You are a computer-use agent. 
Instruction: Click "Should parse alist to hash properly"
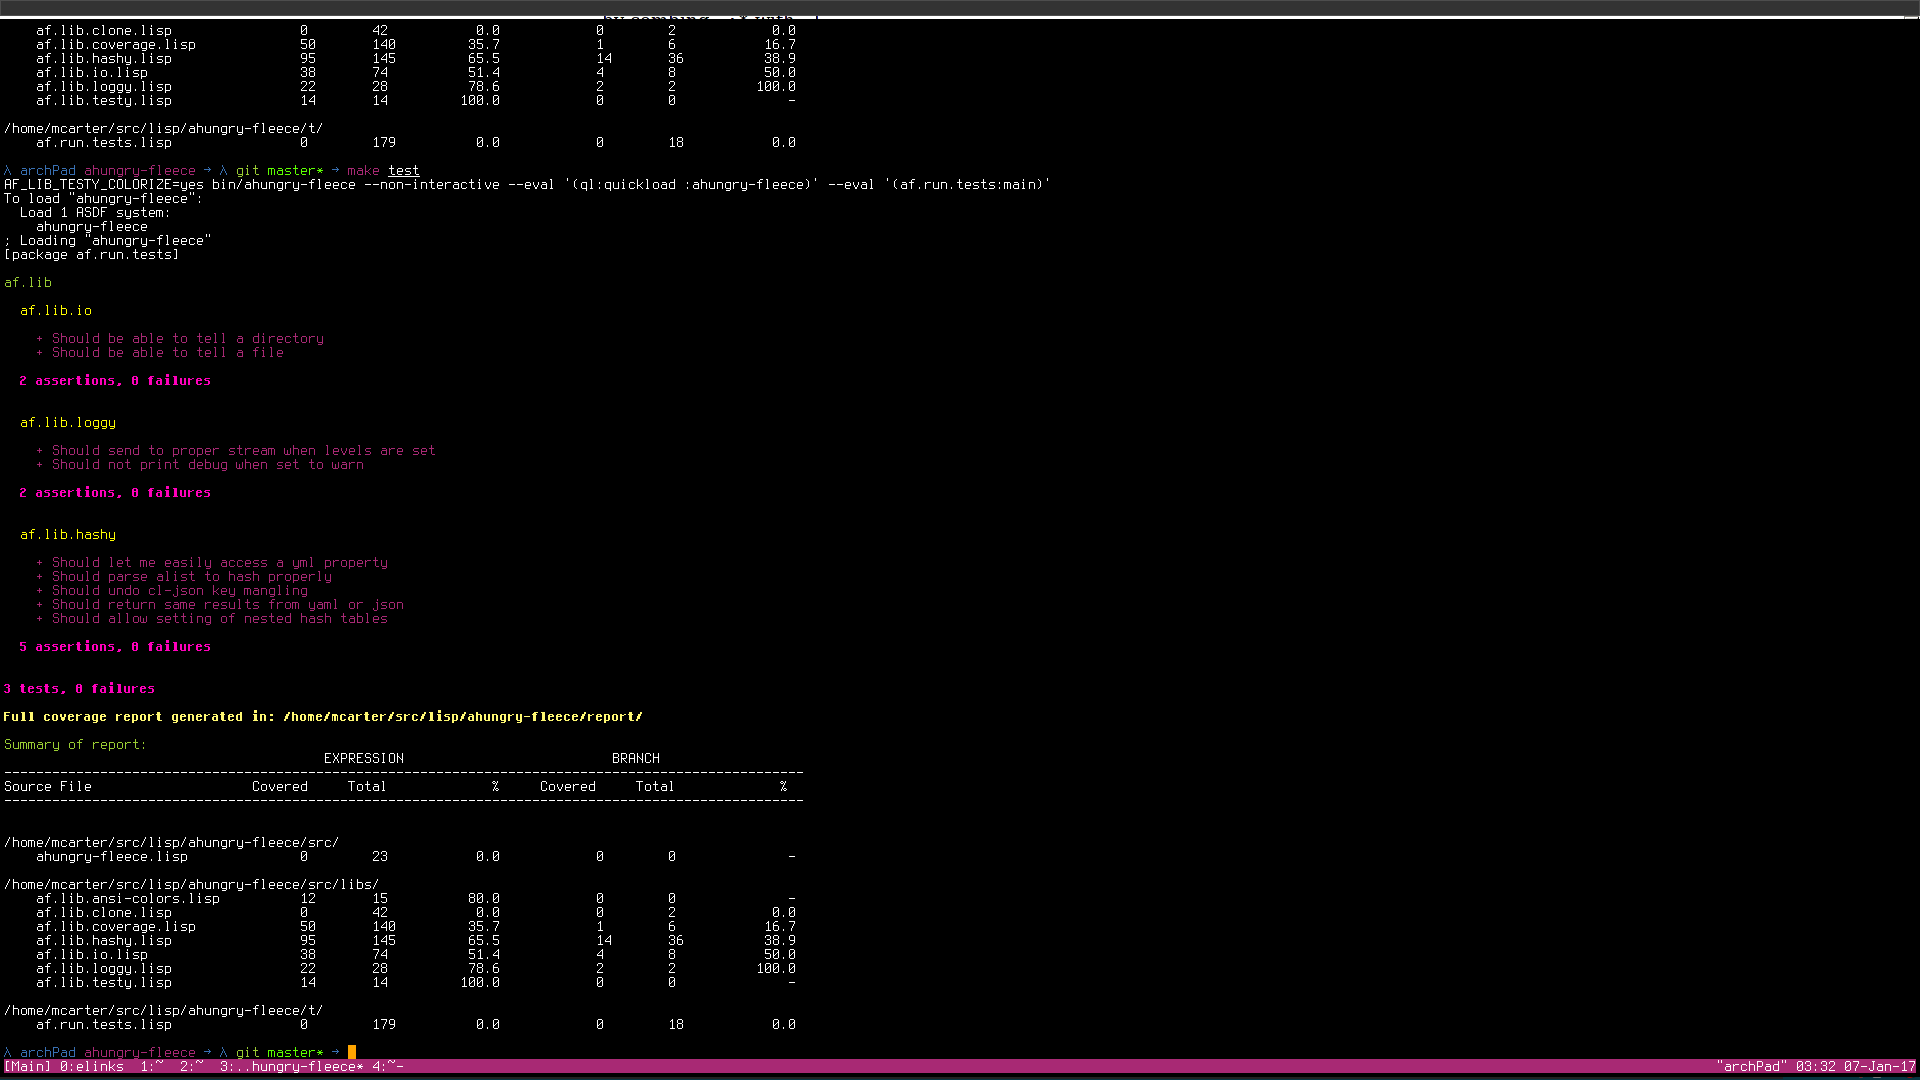(x=191, y=577)
